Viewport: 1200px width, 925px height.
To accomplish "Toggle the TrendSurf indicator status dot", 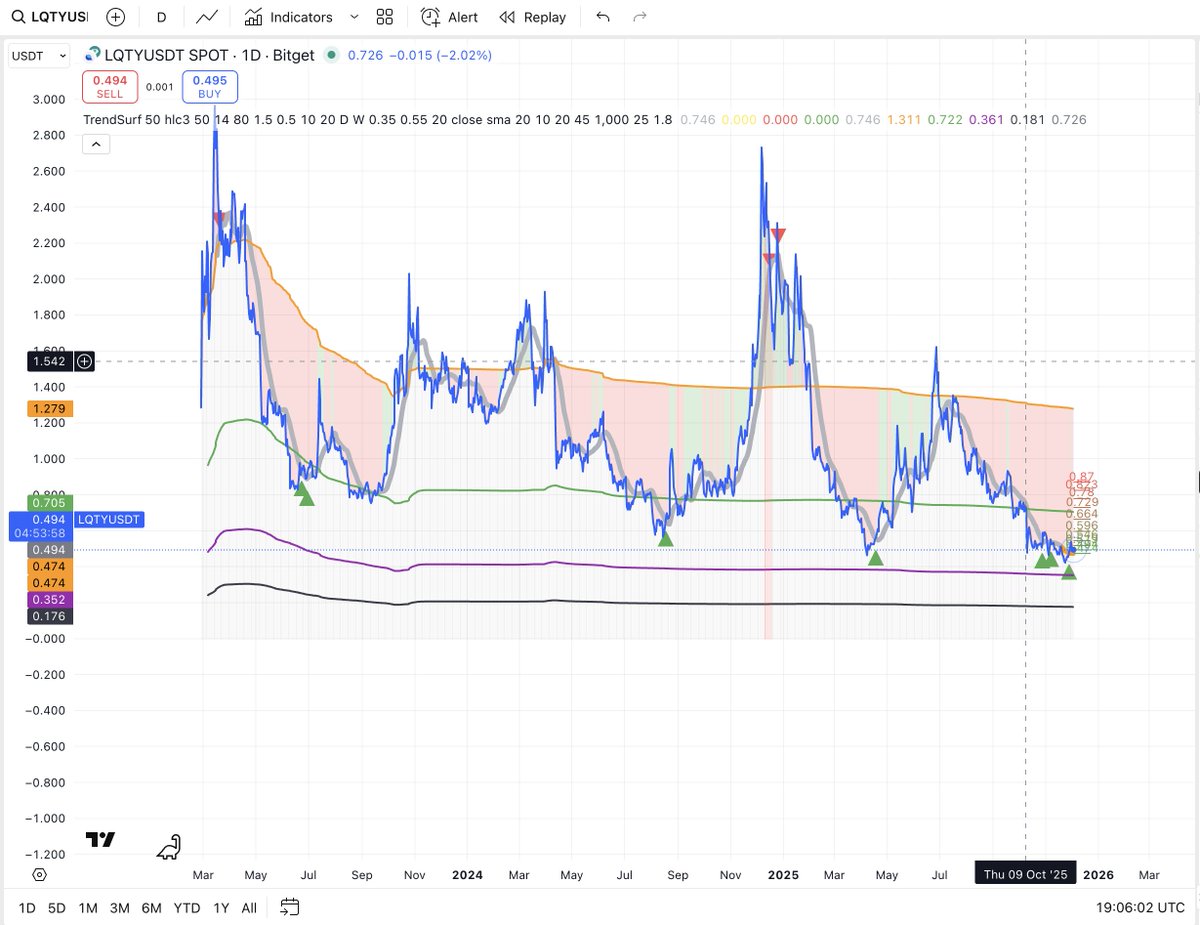I will [330, 55].
